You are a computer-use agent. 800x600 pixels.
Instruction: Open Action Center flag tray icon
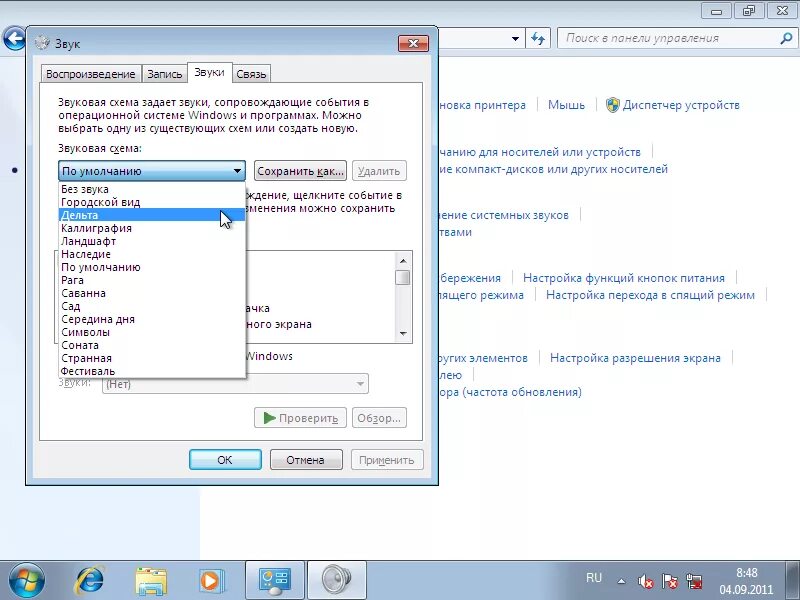[x=669, y=581]
